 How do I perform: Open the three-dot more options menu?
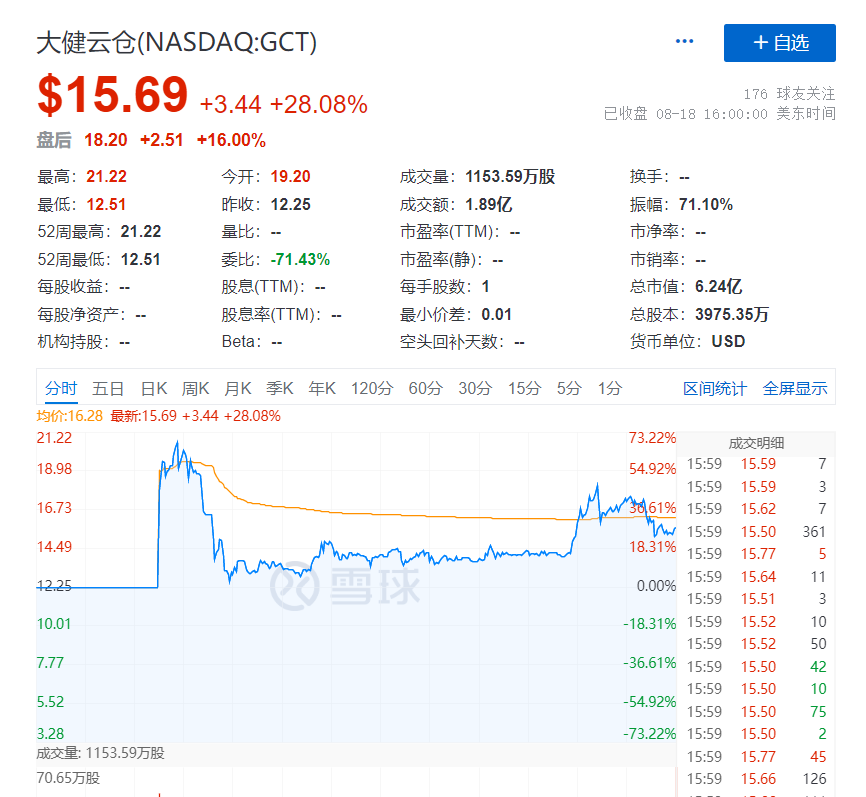[684, 41]
